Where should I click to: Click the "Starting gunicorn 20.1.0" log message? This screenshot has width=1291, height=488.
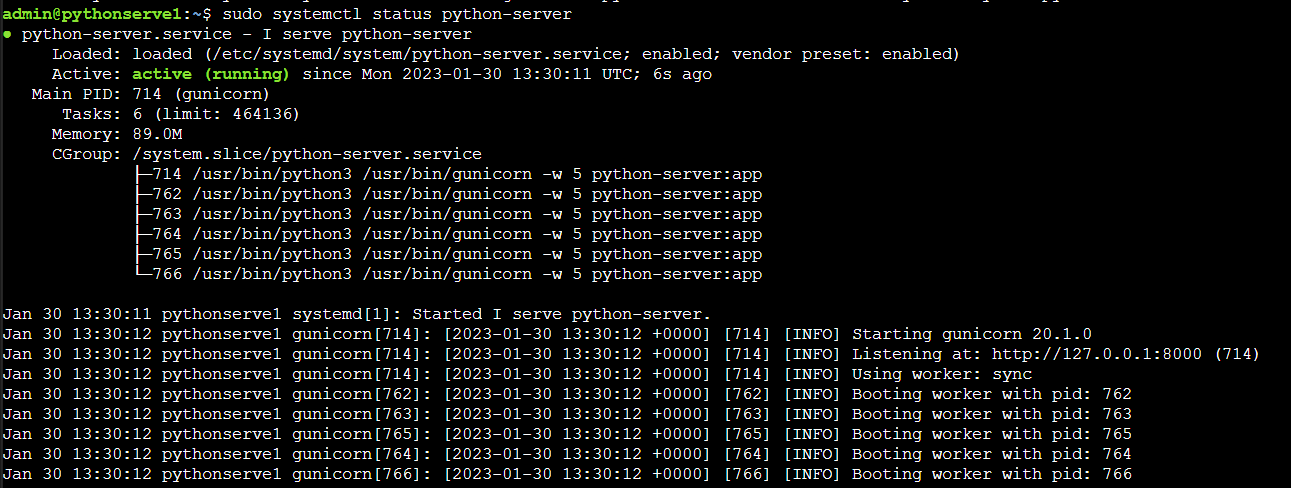[972, 334]
